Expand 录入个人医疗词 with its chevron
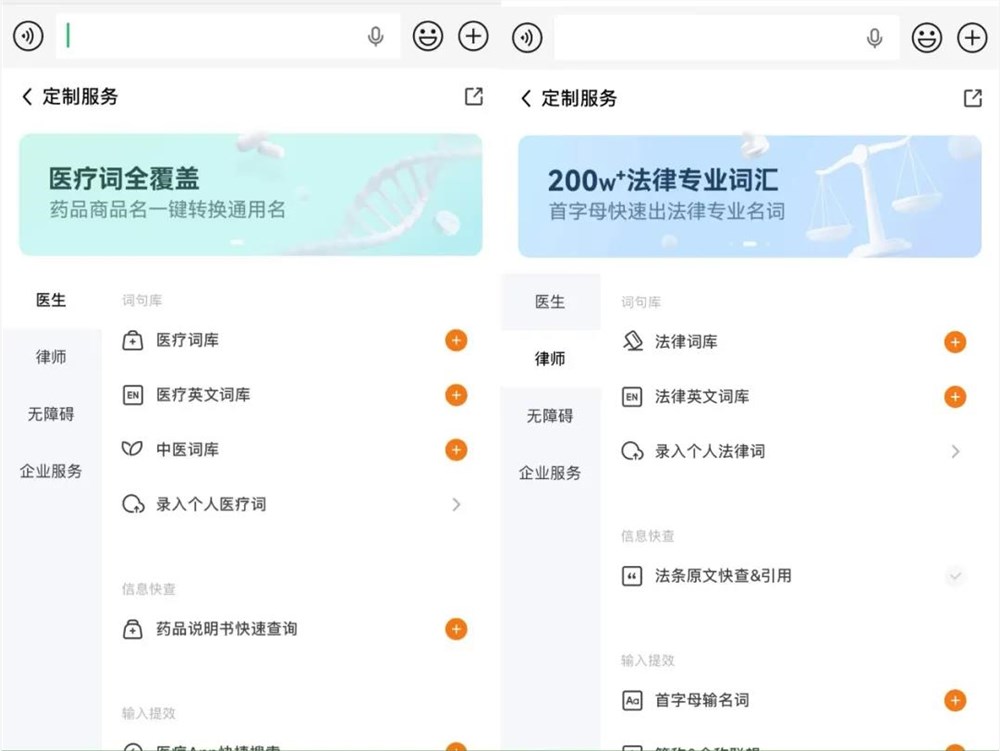Image resolution: width=1000 pixels, height=751 pixels. click(456, 504)
